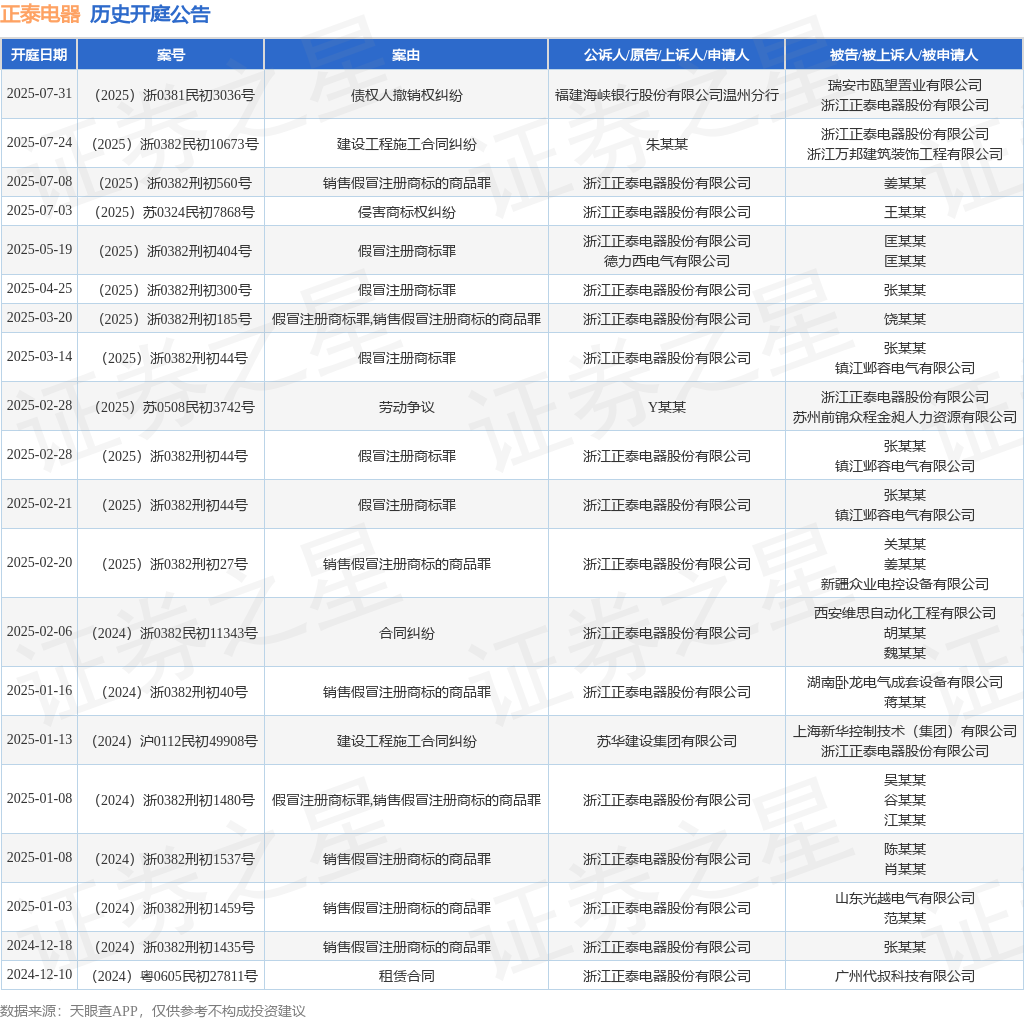Select date cell 2025-07-24
Image resolution: width=1024 pixels, height=1020 pixels.
click(39, 143)
